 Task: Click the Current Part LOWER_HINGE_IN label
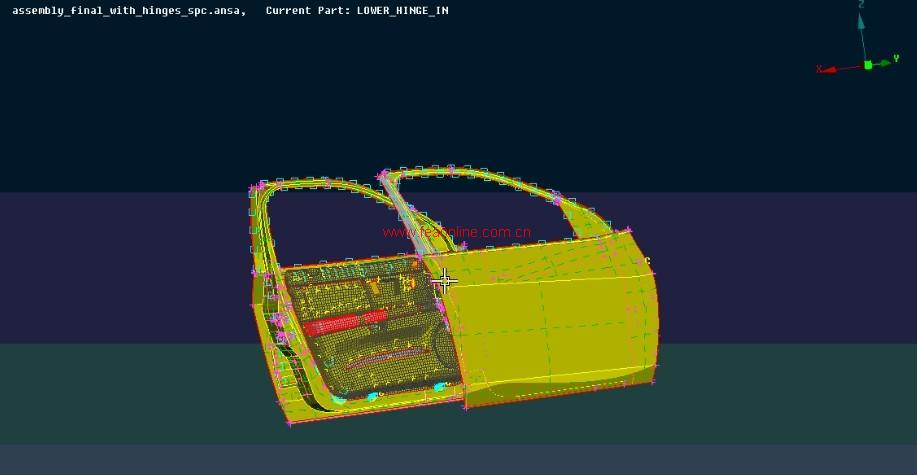click(x=357, y=10)
